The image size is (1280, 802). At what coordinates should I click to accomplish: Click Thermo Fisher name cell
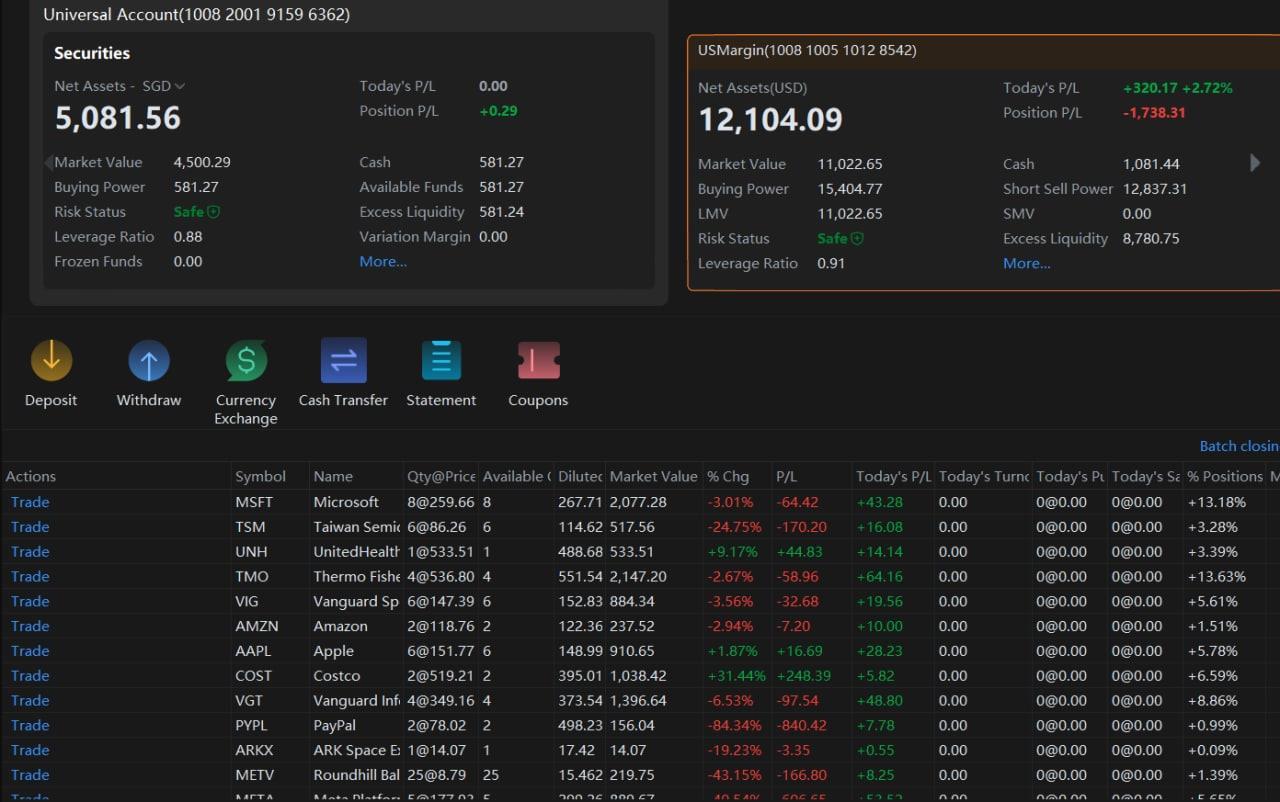tap(356, 577)
